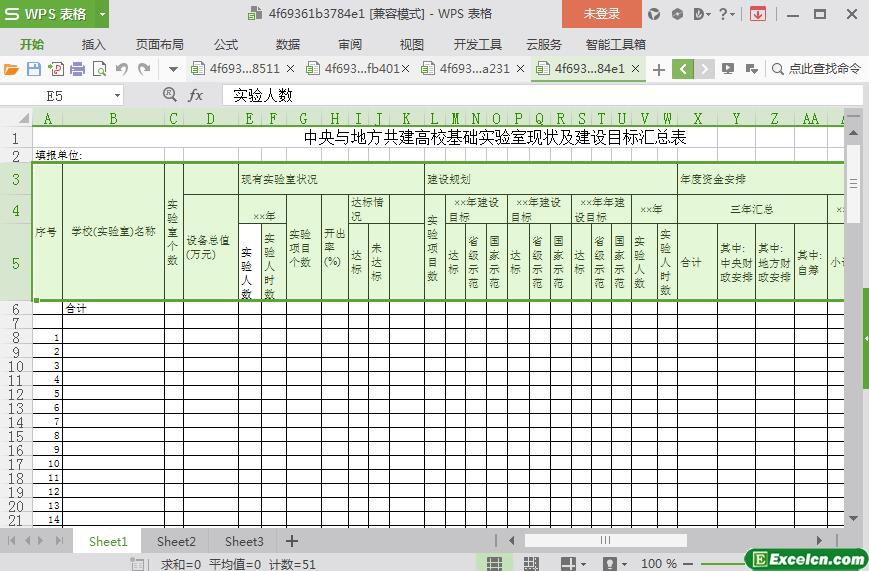Open the WPS 表格 application menu dropdown

click(103, 14)
